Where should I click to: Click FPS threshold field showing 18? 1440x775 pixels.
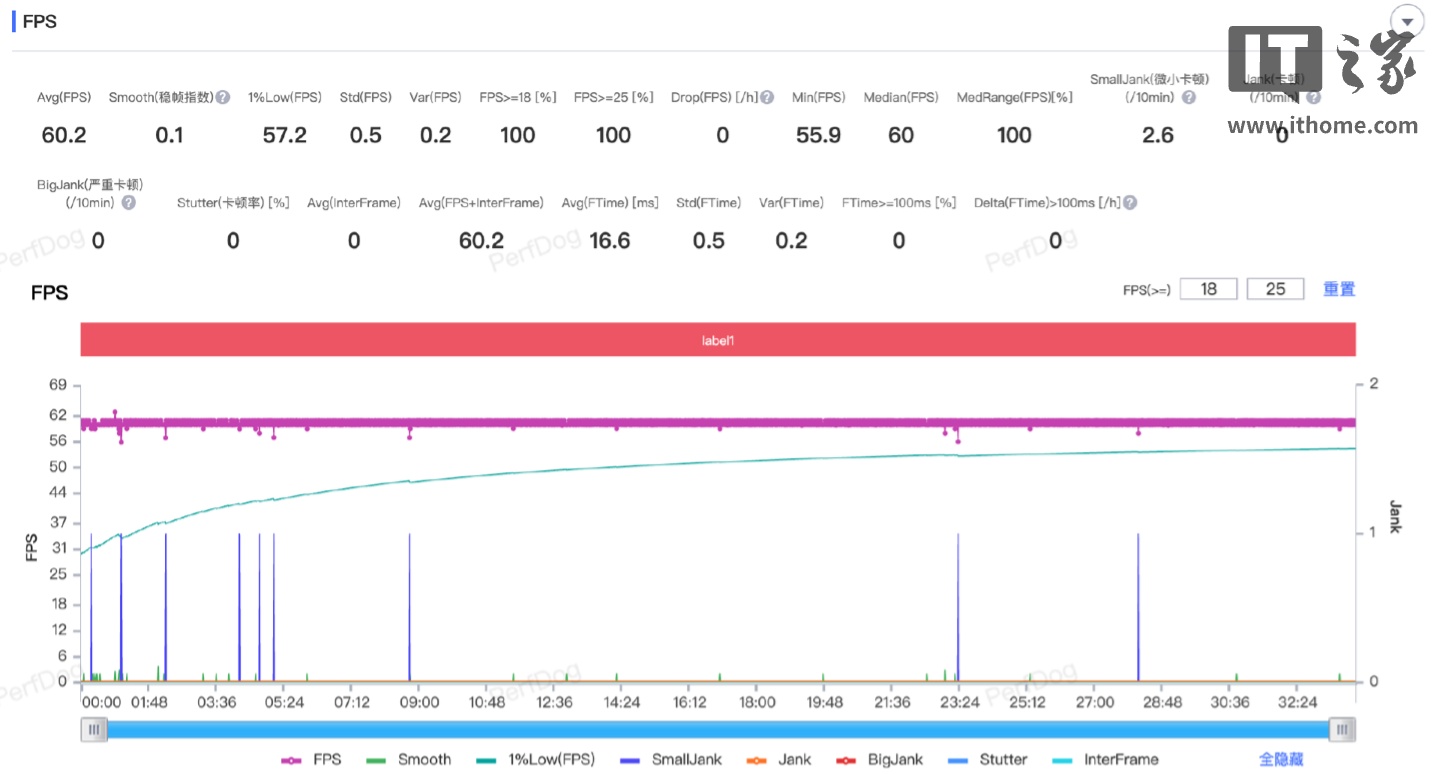pos(1208,289)
